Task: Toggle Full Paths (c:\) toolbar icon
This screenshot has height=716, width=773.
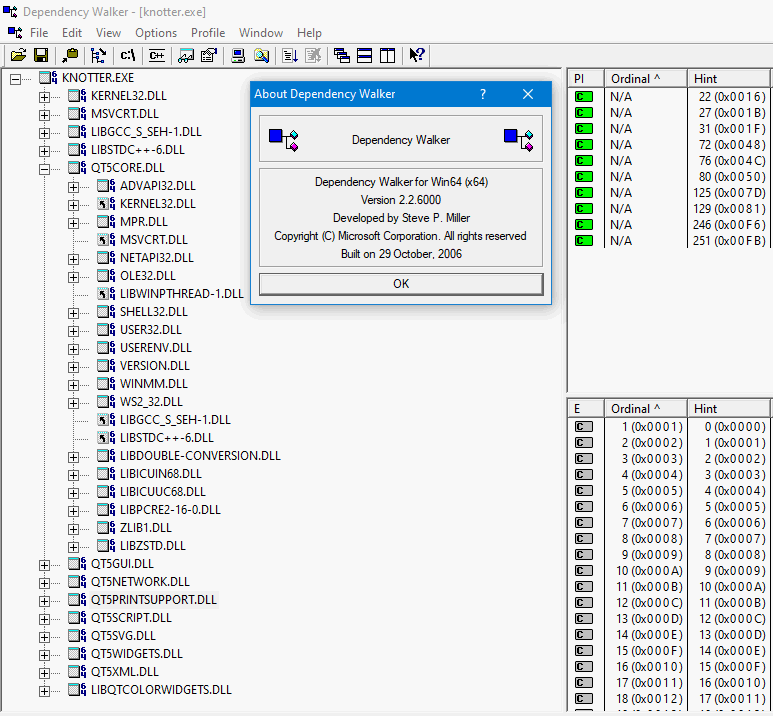Action: click(x=128, y=55)
